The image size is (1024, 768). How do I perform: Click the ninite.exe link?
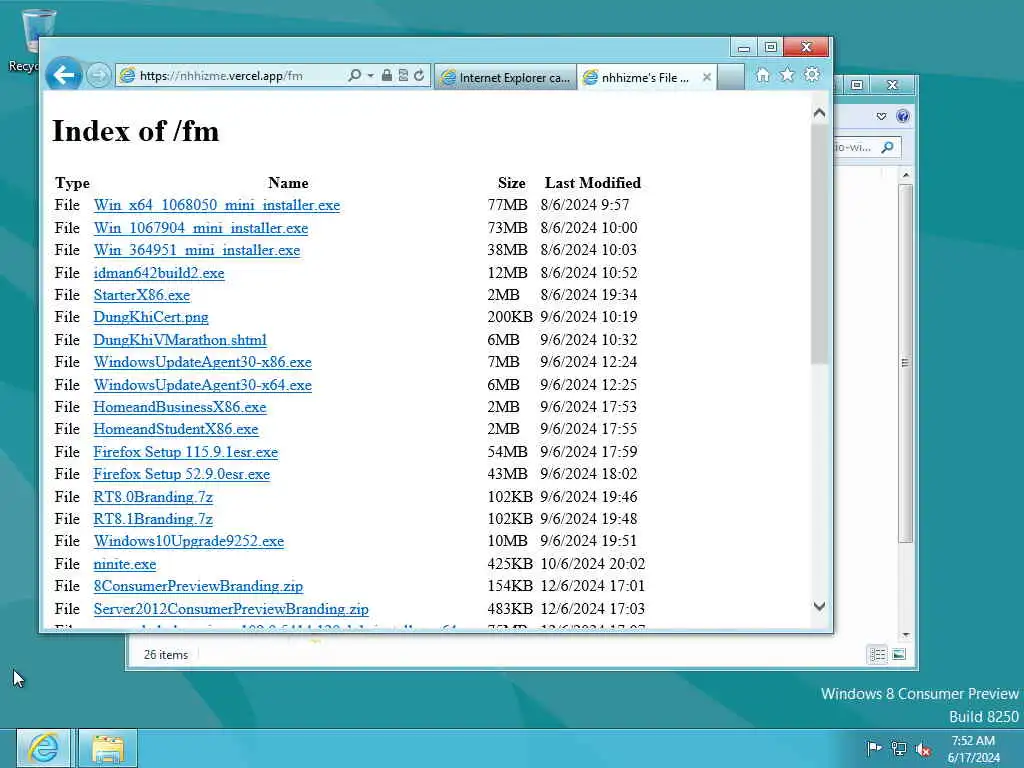[x=125, y=565]
